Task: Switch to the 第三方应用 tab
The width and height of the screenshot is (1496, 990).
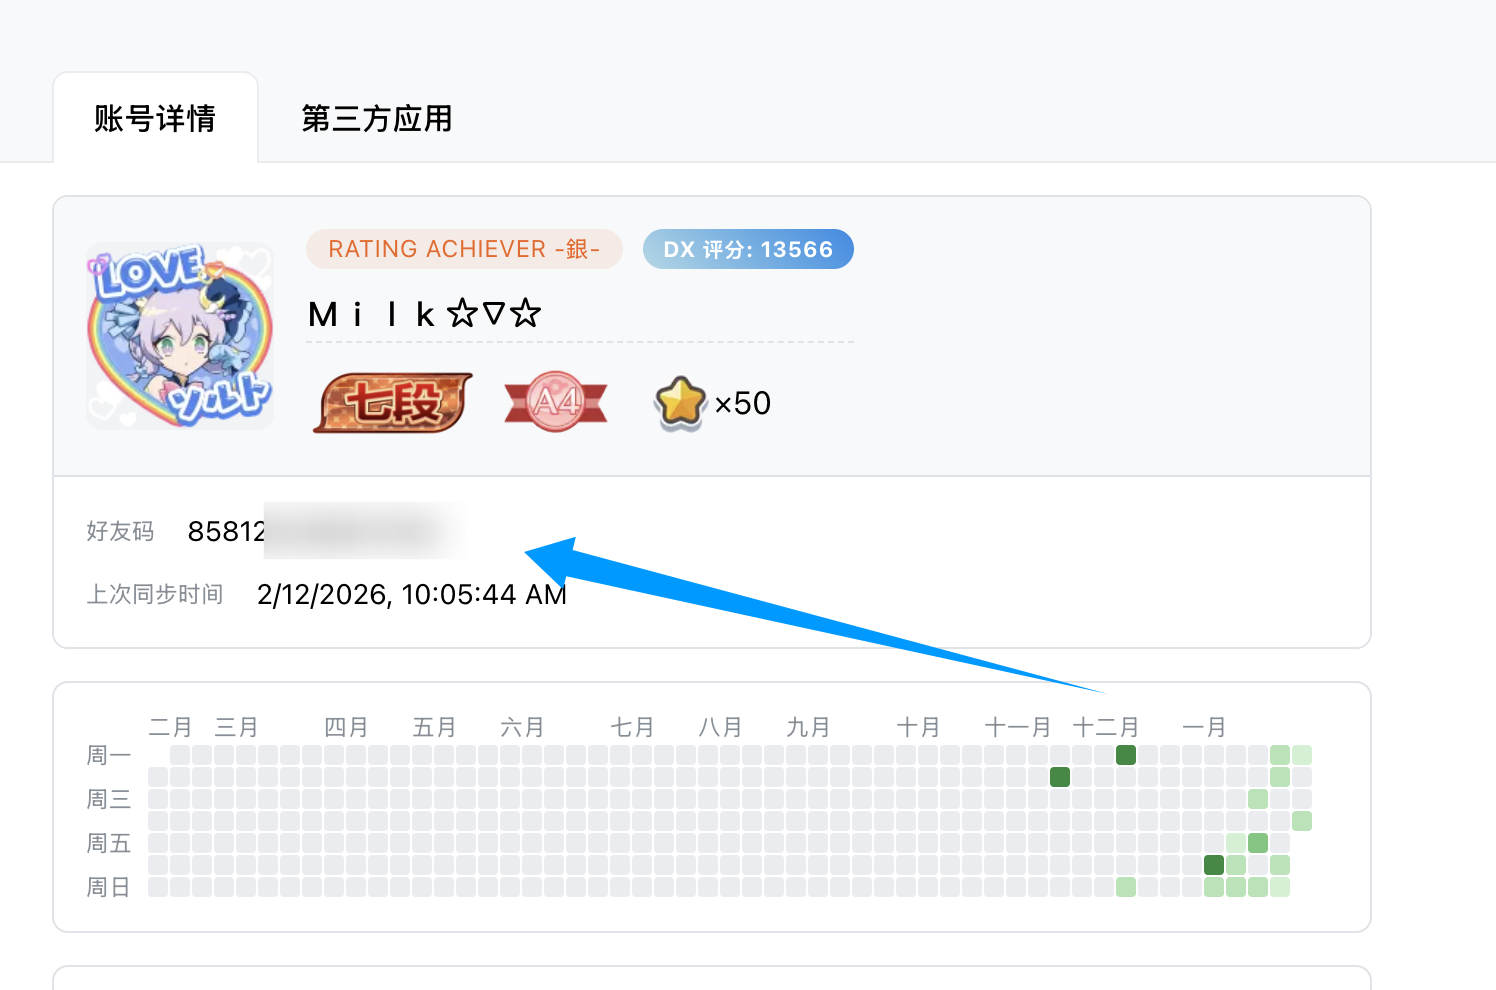Action: pyautogui.click(x=377, y=119)
